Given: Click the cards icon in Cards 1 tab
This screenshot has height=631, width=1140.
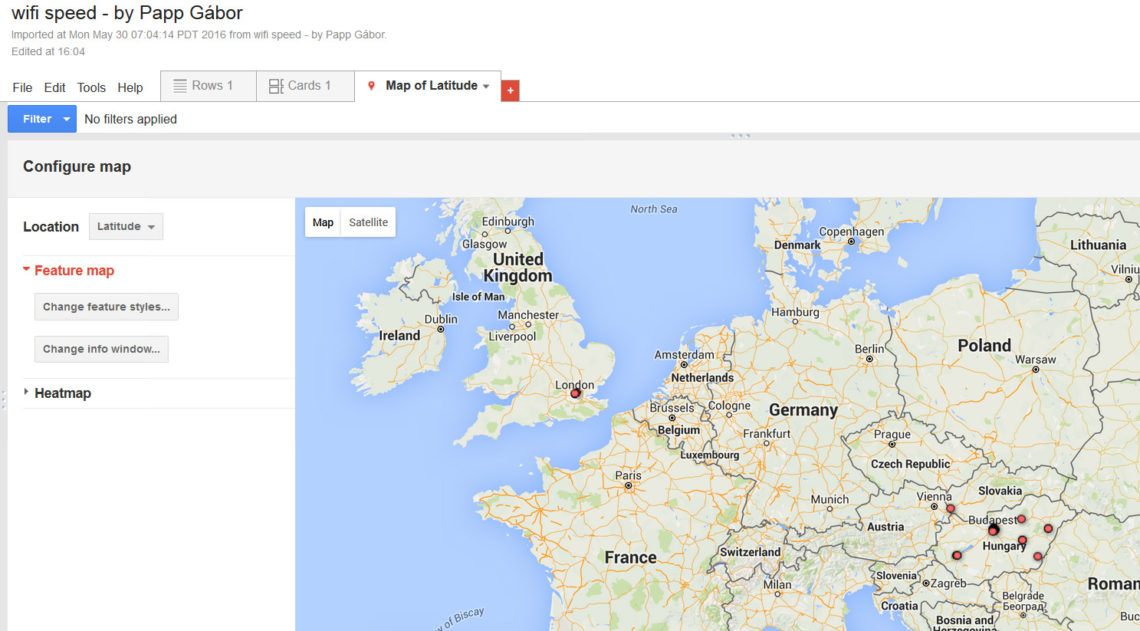Looking at the screenshot, I should click(276, 86).
